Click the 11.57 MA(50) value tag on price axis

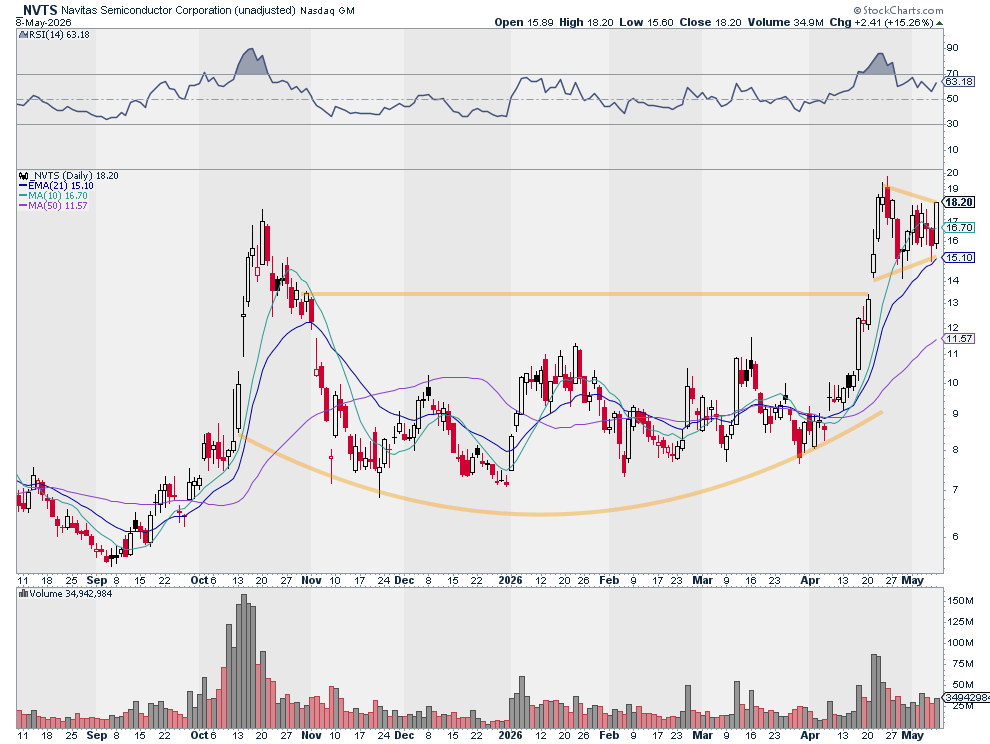(960, 339)
